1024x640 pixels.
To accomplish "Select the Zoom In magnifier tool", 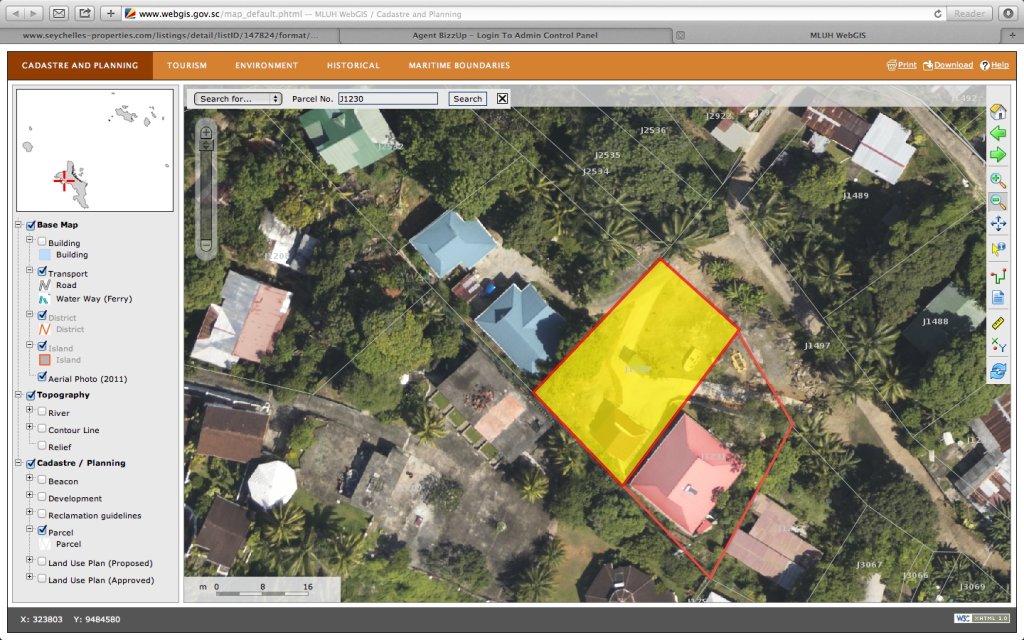I will pyautogui.click(x=997, y=180).
